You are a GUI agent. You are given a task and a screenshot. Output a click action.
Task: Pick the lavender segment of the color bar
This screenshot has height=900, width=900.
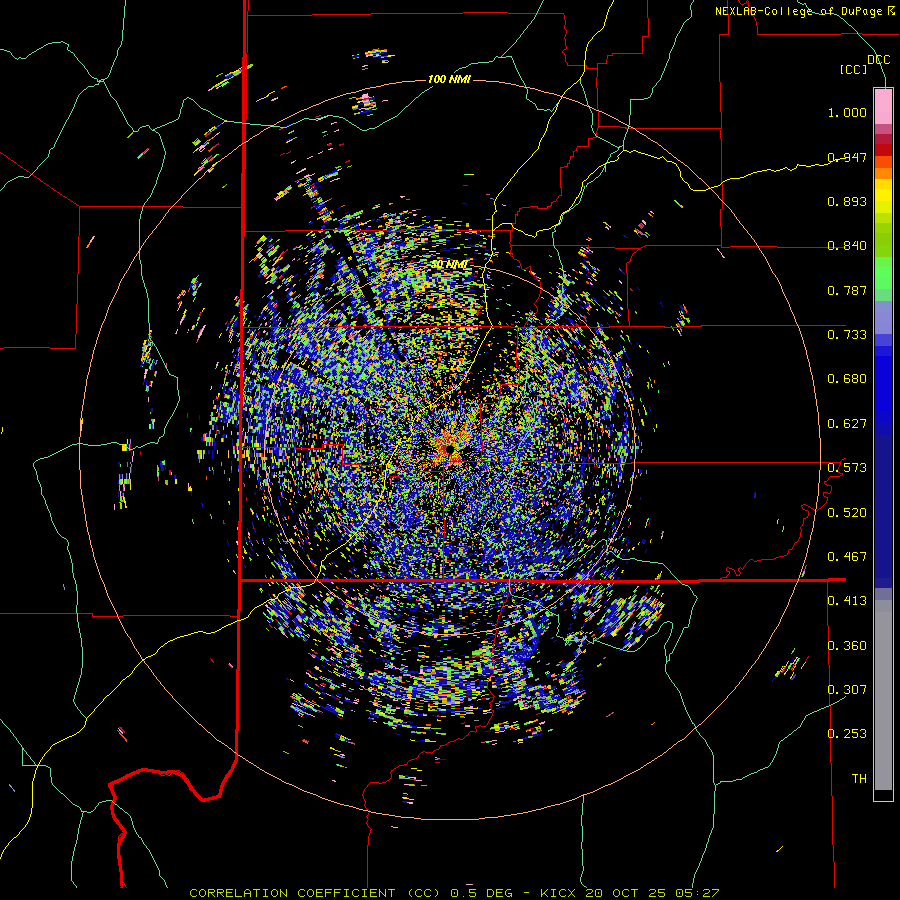tap(883, 317)
